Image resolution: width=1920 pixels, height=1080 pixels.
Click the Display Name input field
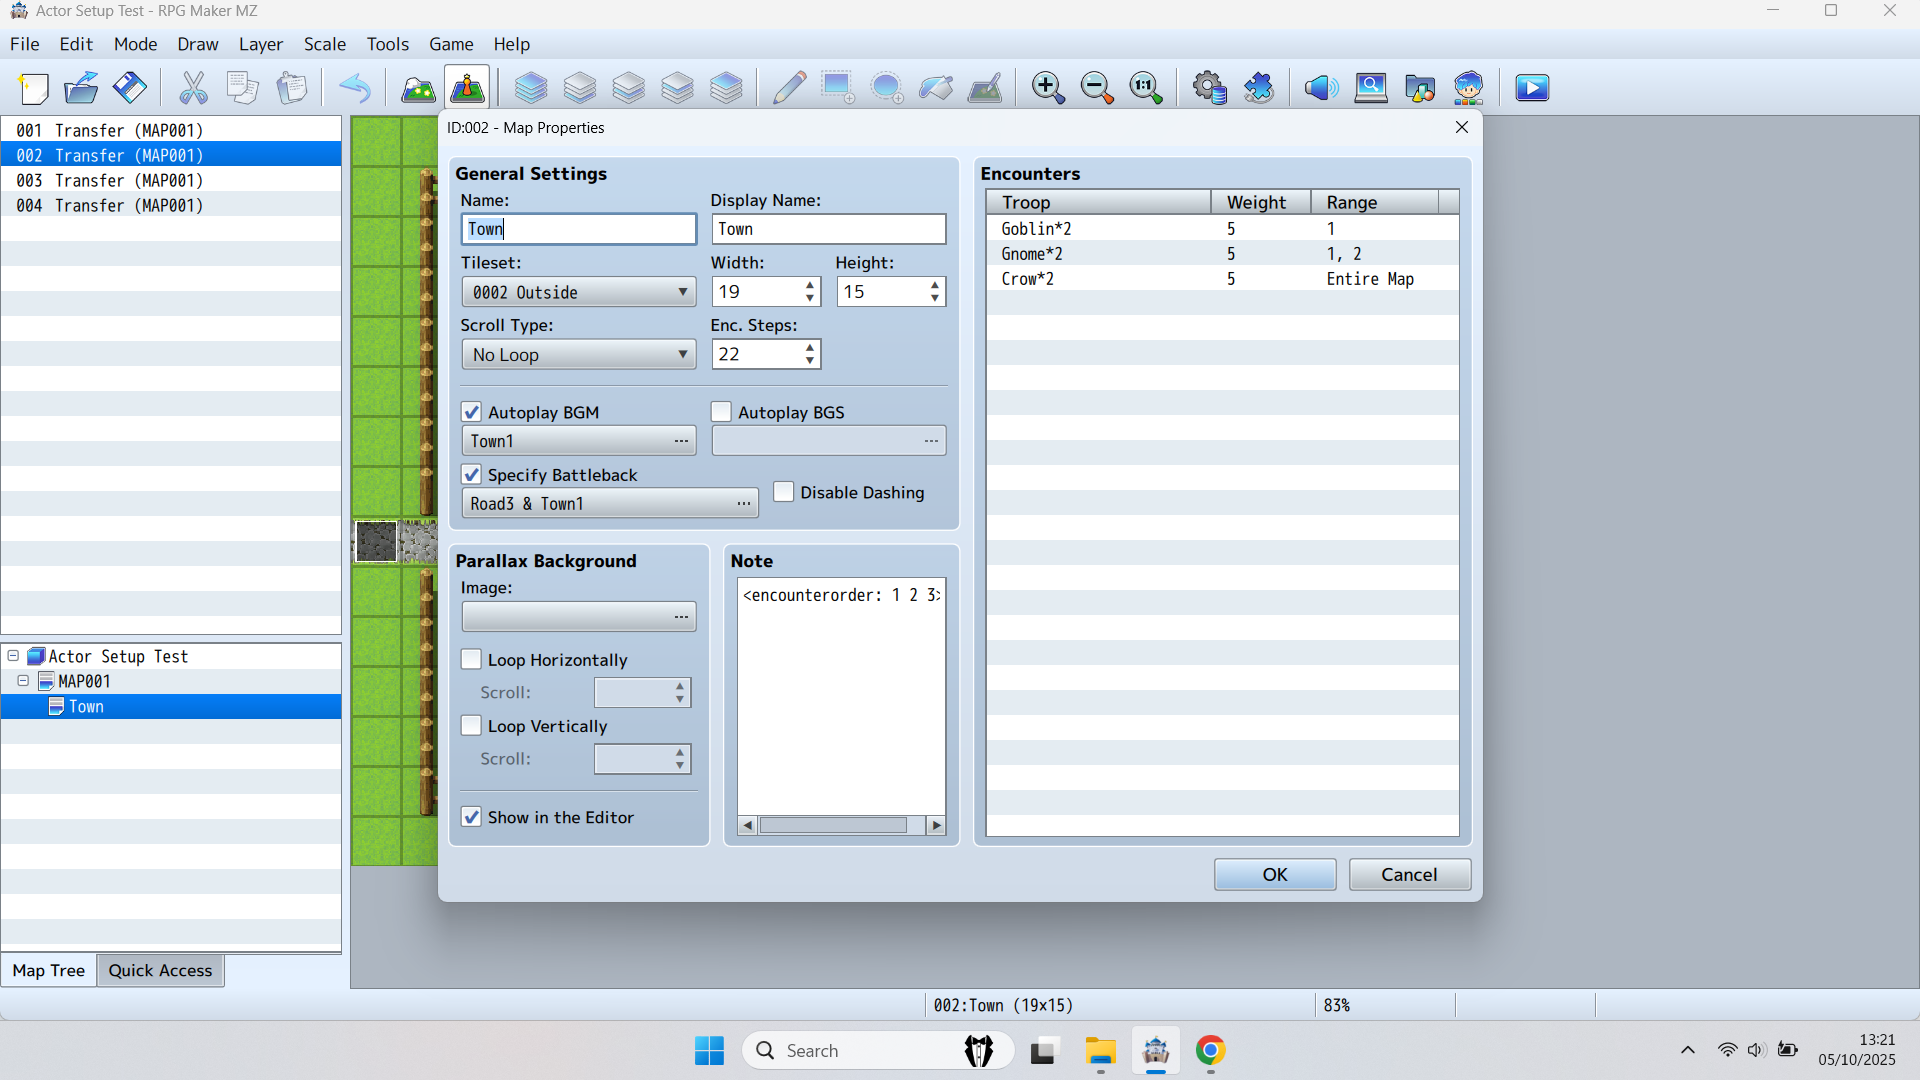point(829,229)
